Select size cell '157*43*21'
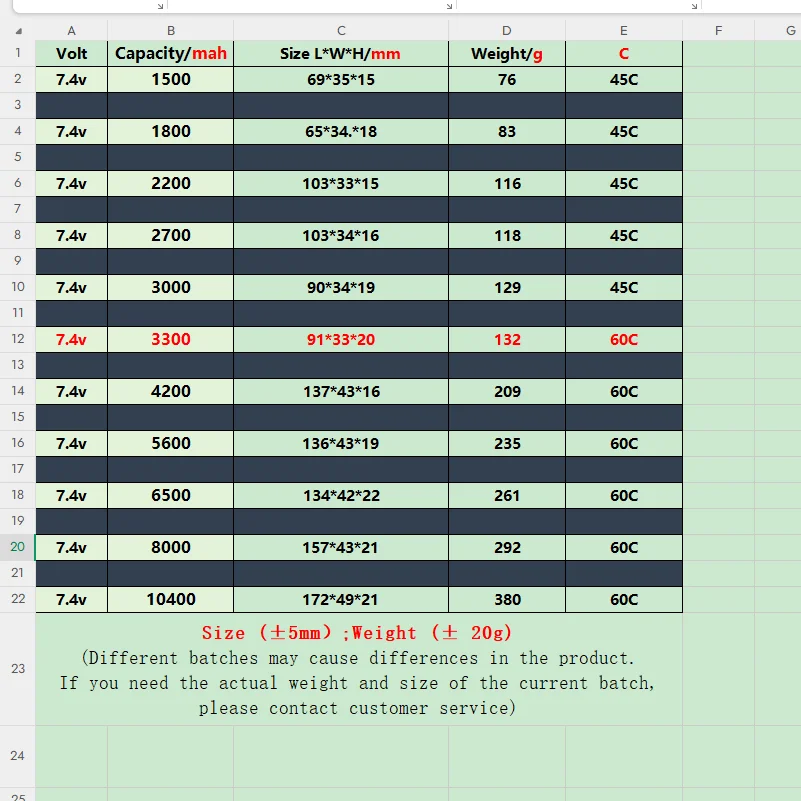This screenshot has height=801, width=801. tap(341, 548)
